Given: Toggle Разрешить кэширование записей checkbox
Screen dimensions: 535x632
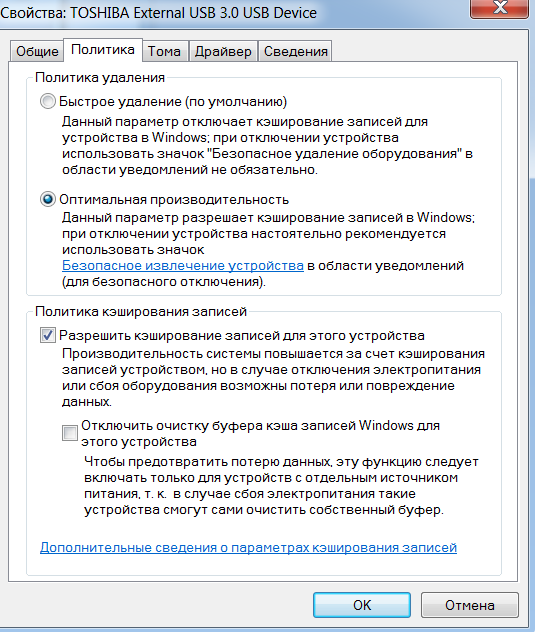Looking at the screenshot, I should pos(48,335).
